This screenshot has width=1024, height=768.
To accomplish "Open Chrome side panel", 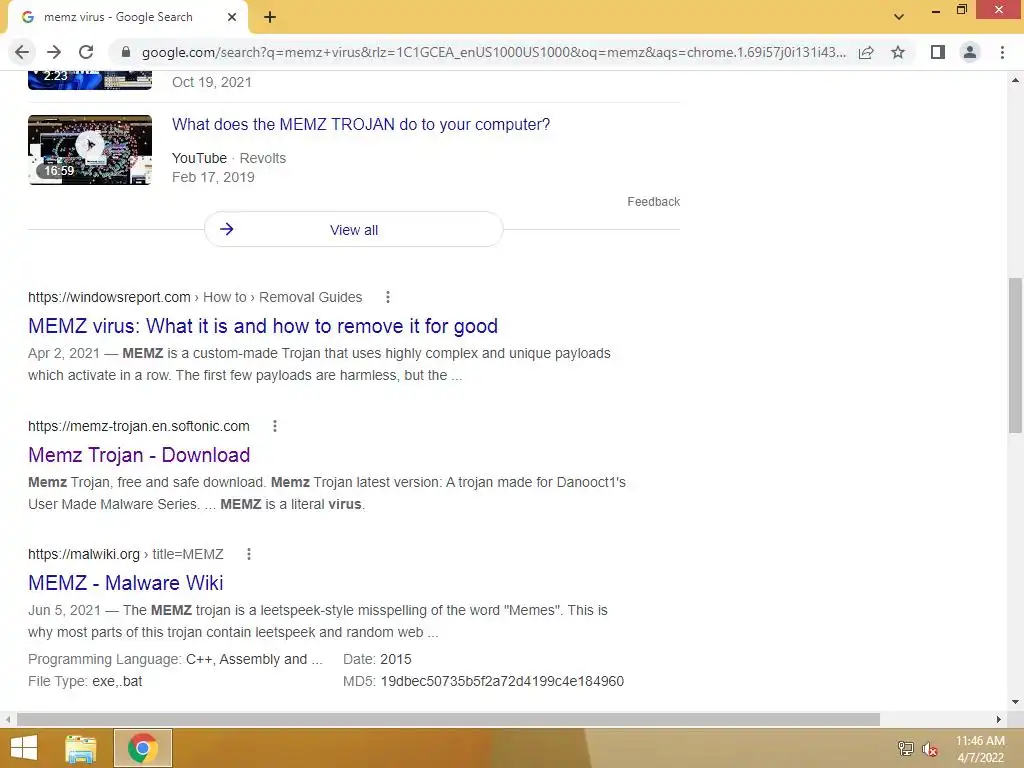I will coord(938,52).
